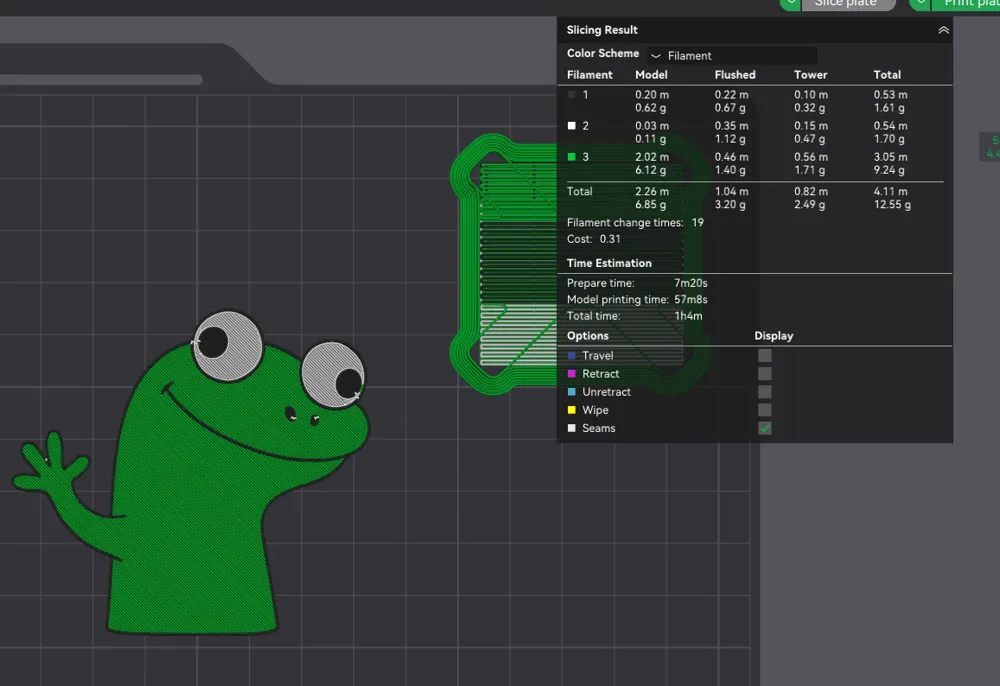Click the magenta Retract color swatch
Viewport: 1000px width, 686px height.
pos(571,374)
